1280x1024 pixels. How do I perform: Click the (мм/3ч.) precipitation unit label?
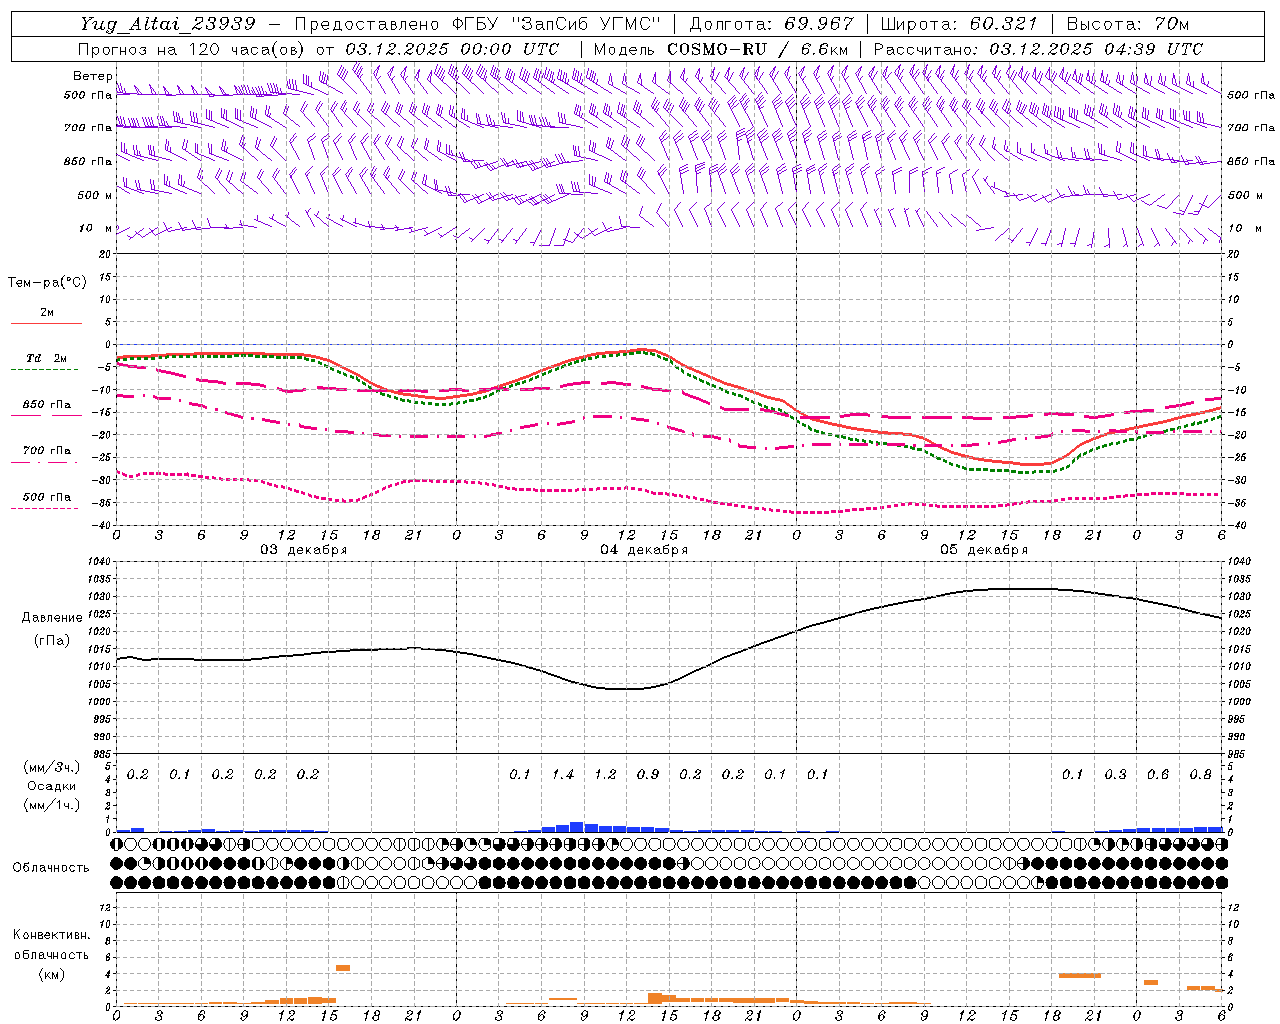click(x=50, y=767)
